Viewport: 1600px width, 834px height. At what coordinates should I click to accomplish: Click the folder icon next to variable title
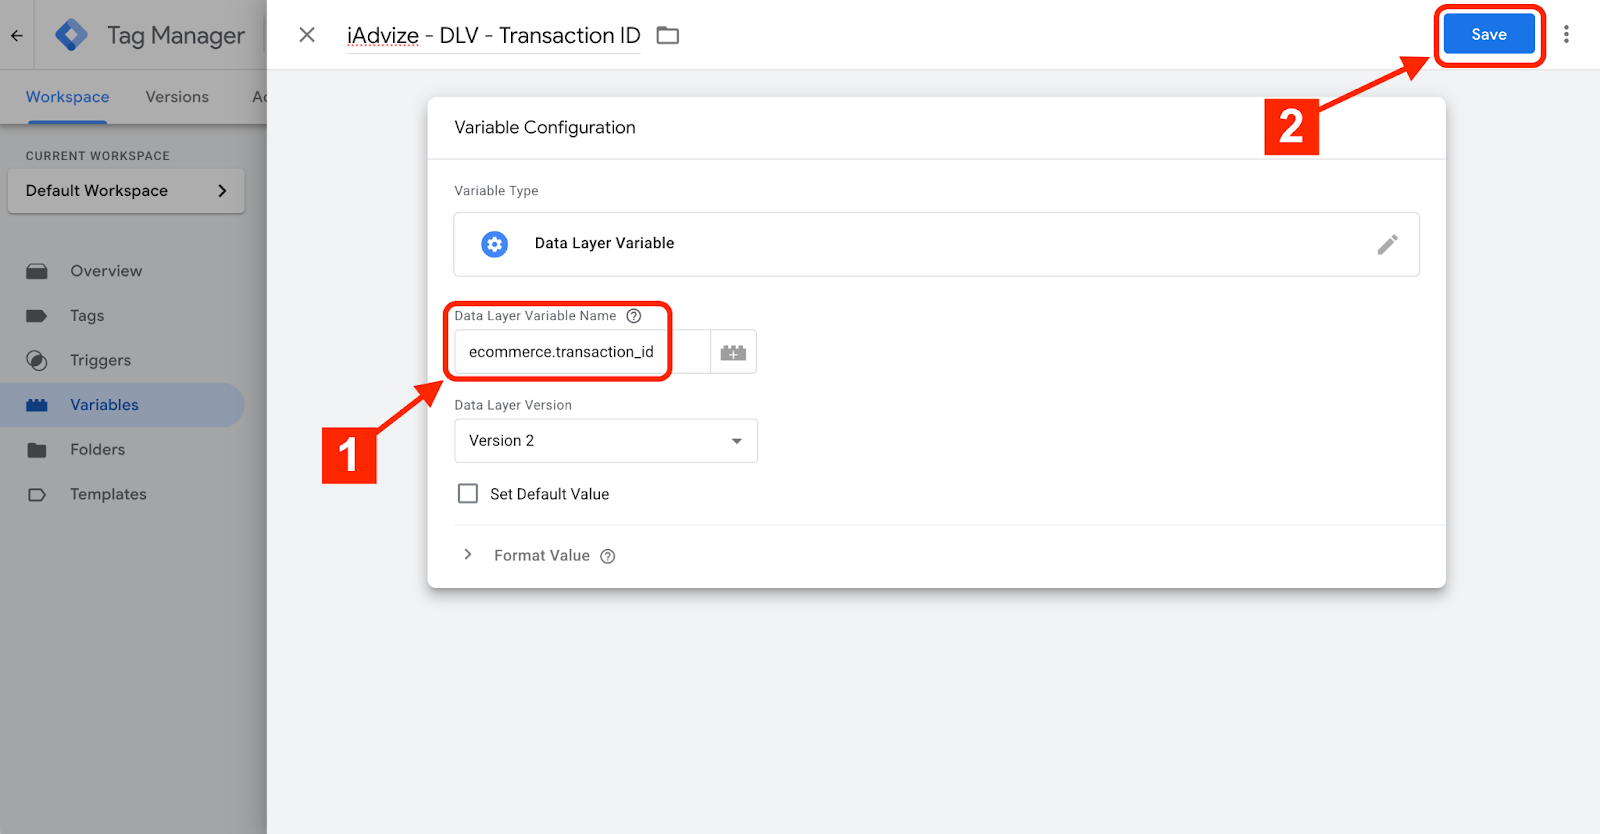click(x=667, y=35)
